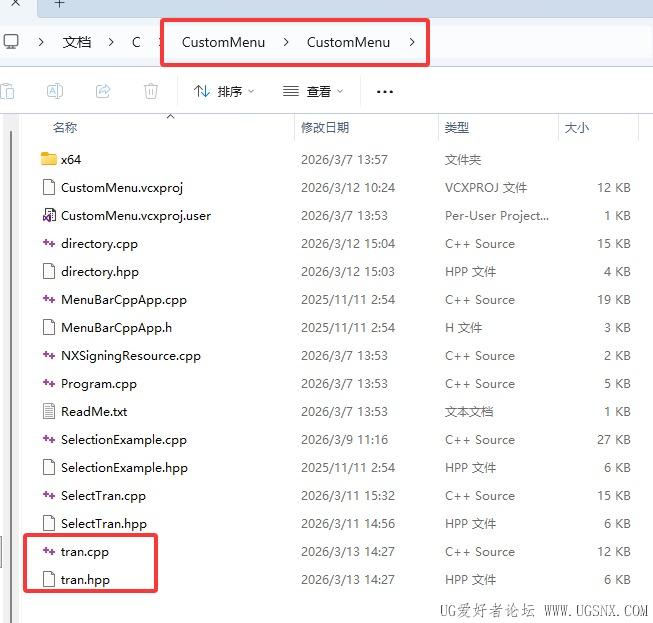Select the file SelectTran.cpp
Viewport: 653px width, 623px height.
(x=103, y=496)
